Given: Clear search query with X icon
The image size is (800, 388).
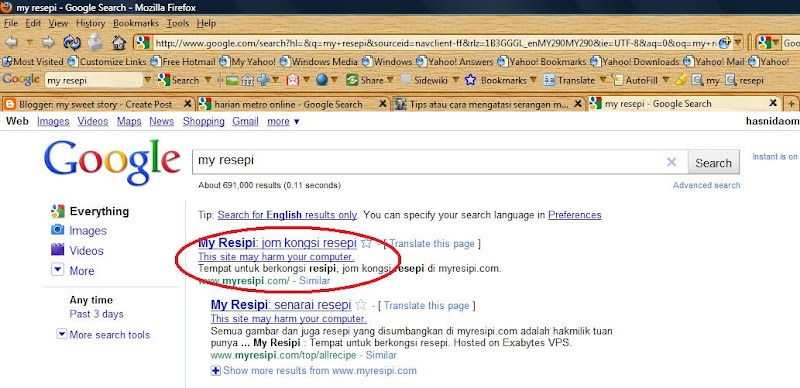Looking at the screenshot, I should coord(671,162).
